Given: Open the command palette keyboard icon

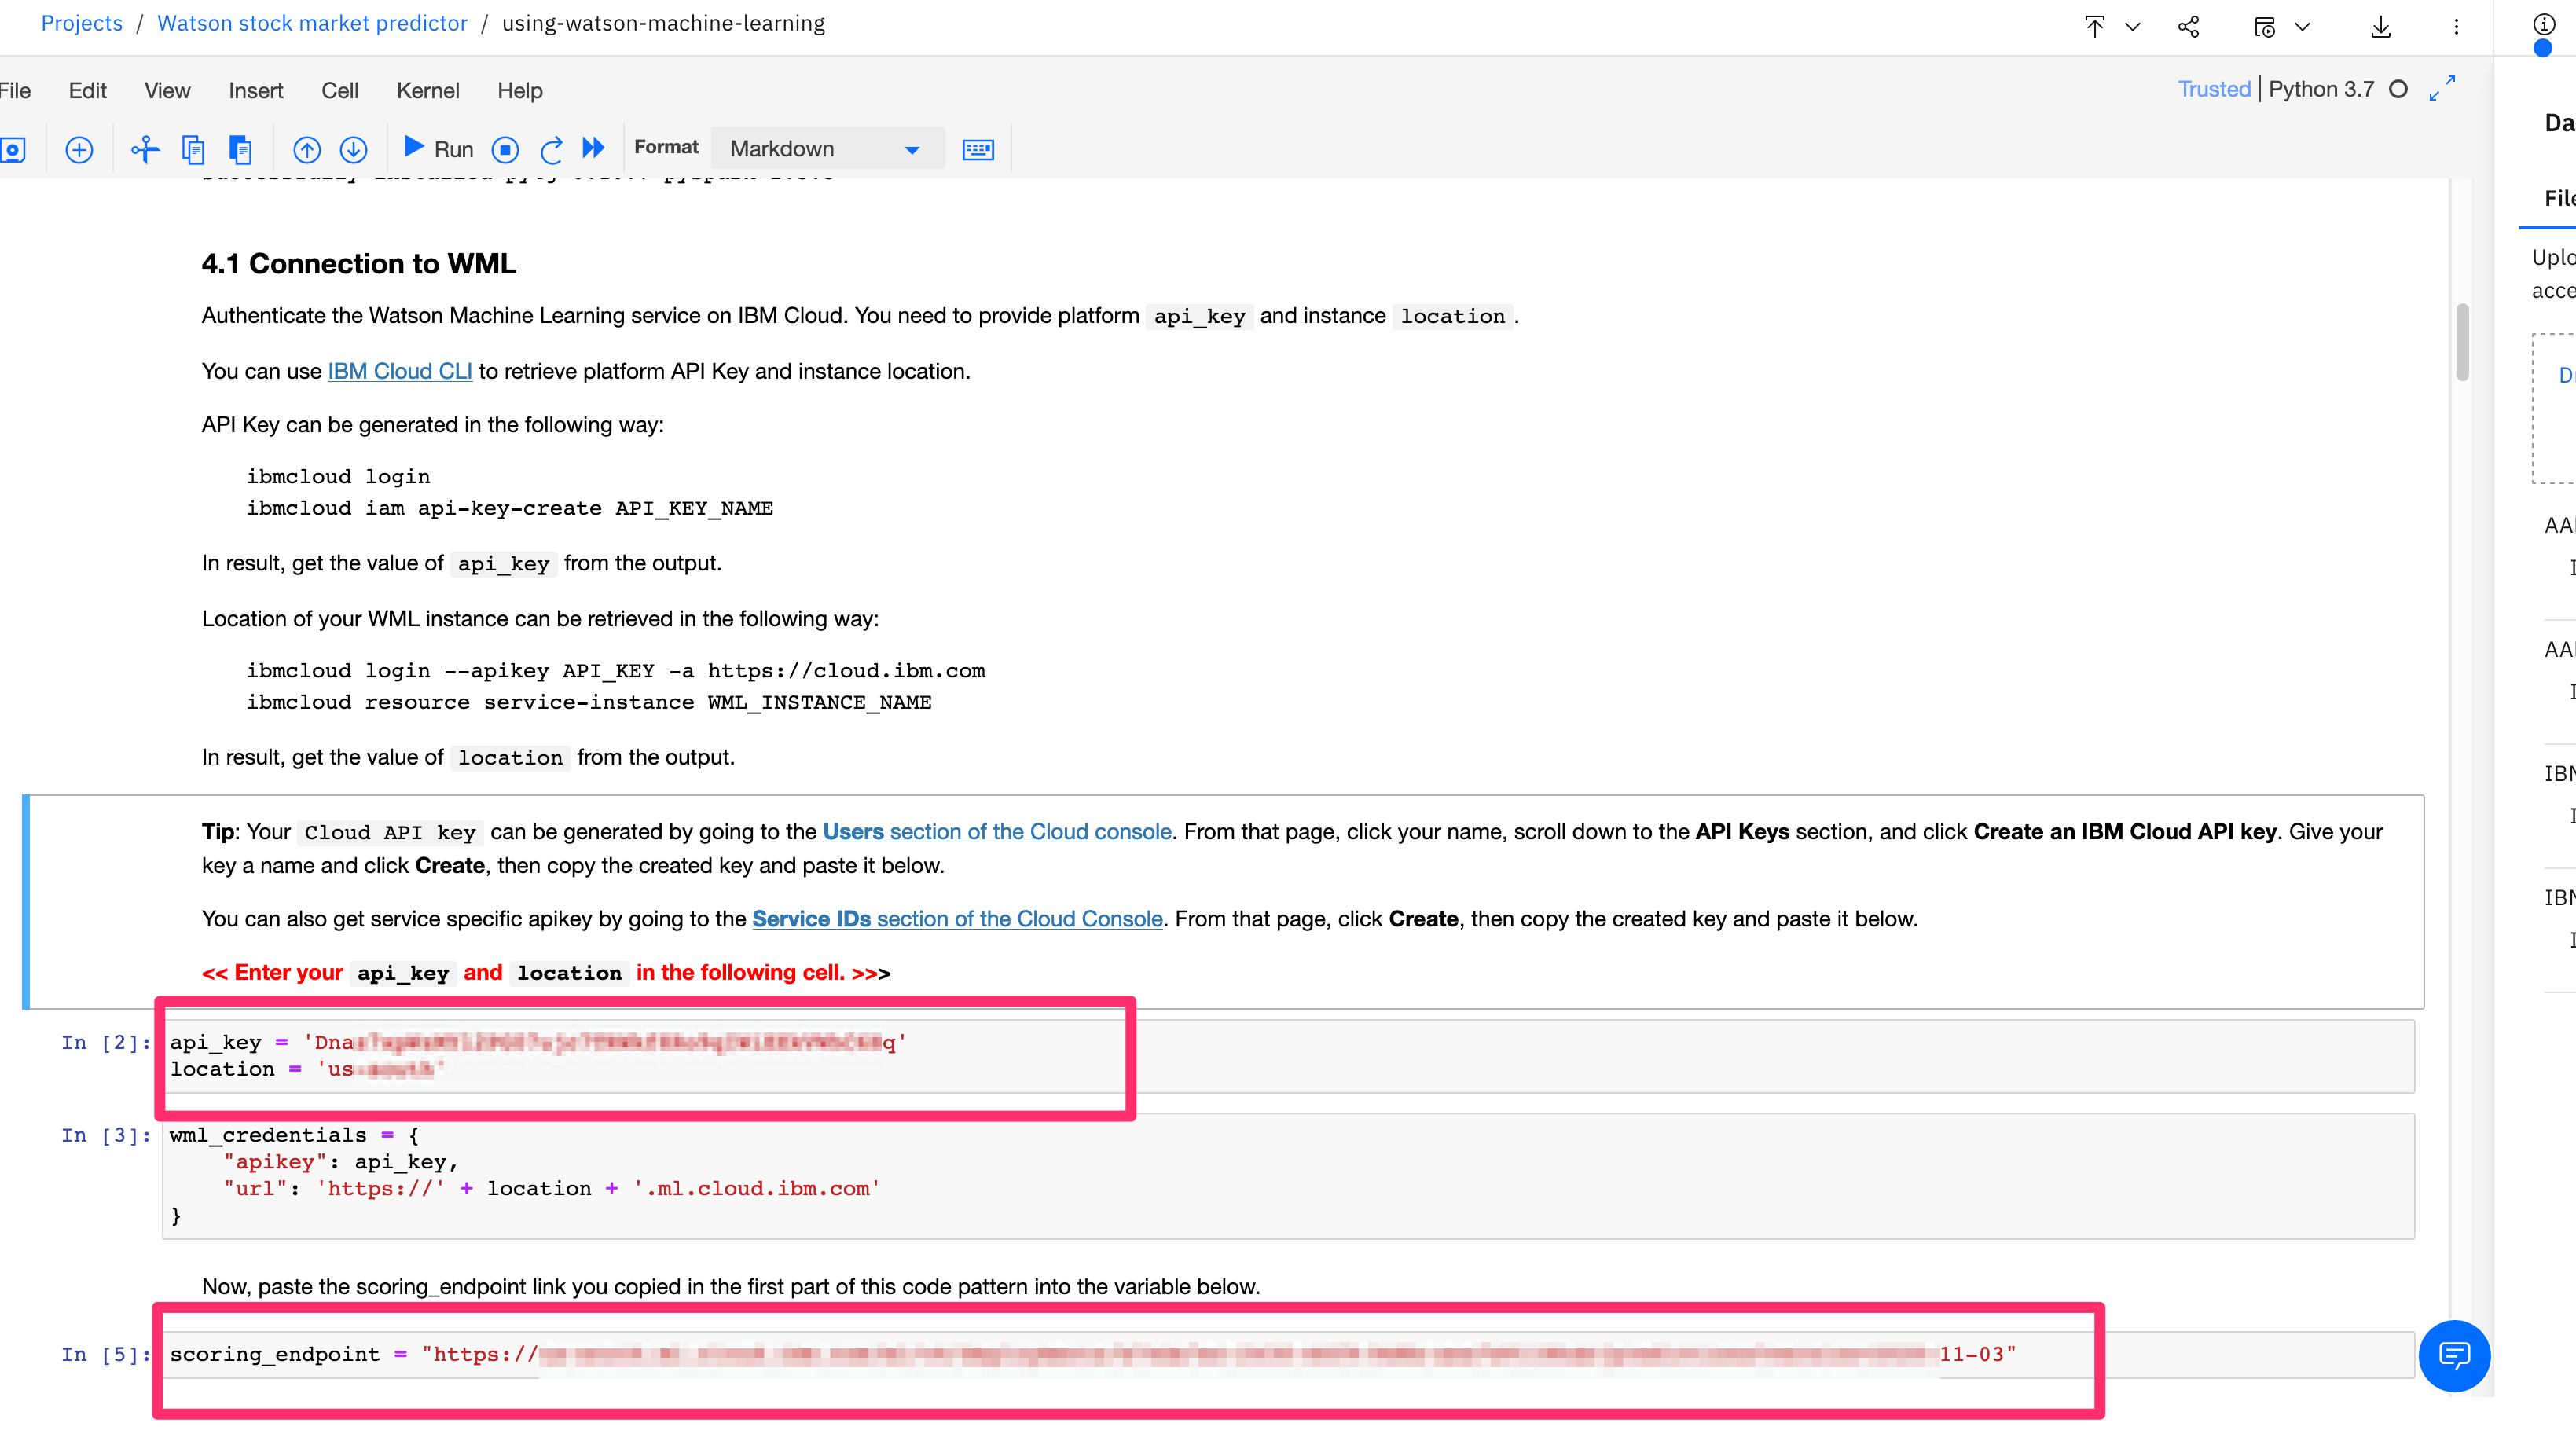Looking at the screenshot, I should tap(977, 150).
